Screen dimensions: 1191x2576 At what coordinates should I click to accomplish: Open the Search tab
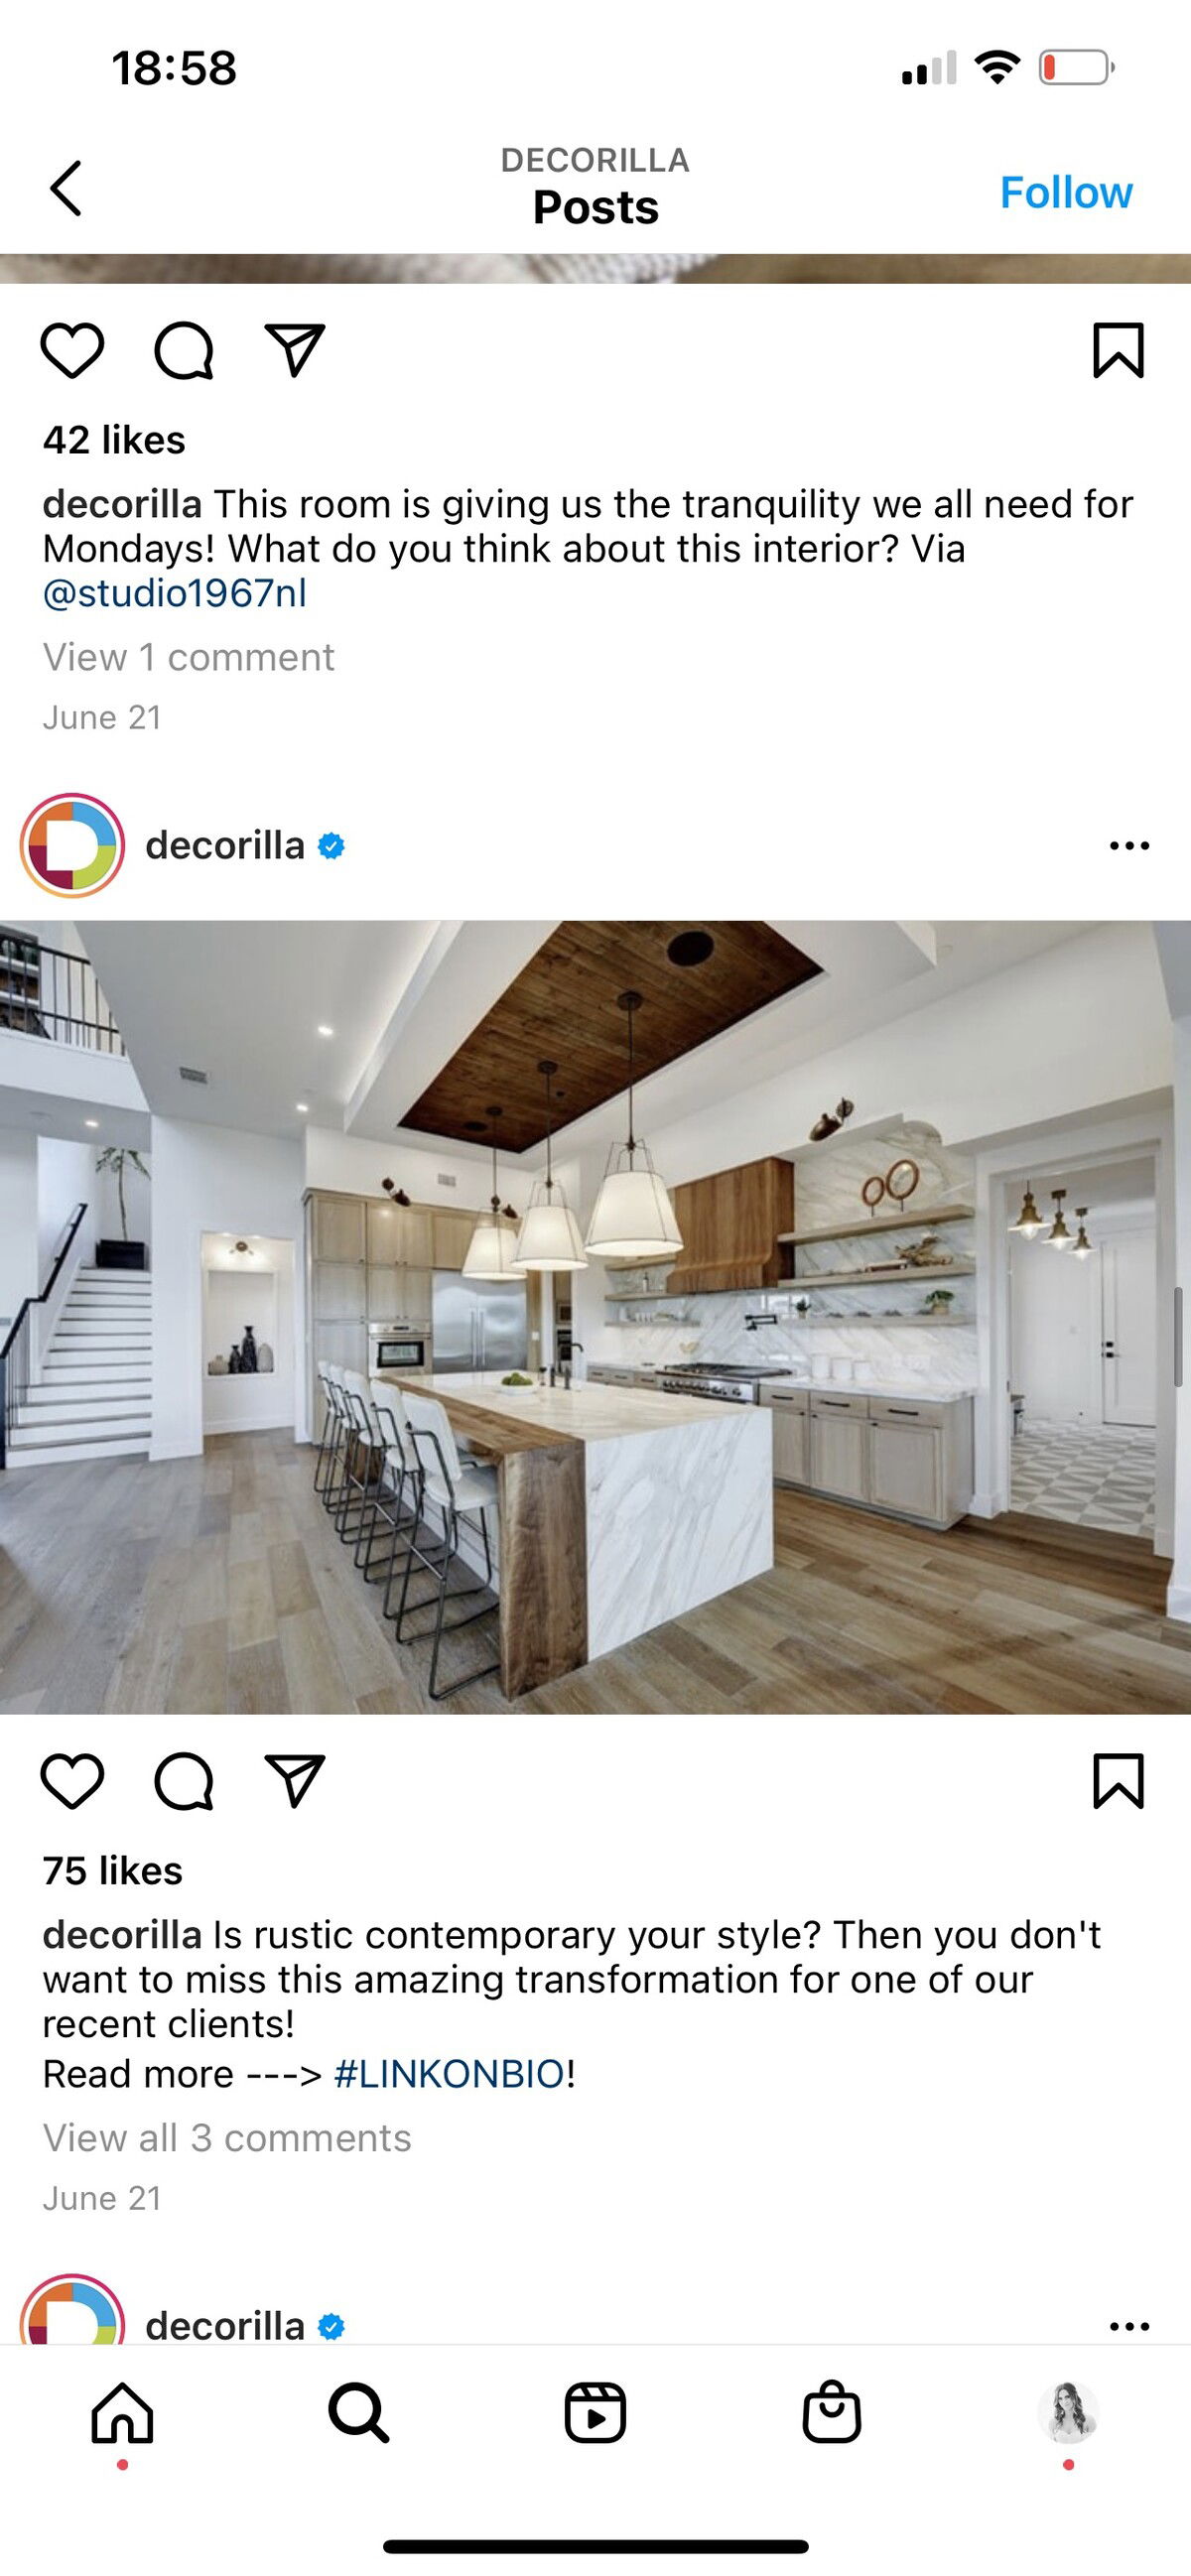(359, 2412)
